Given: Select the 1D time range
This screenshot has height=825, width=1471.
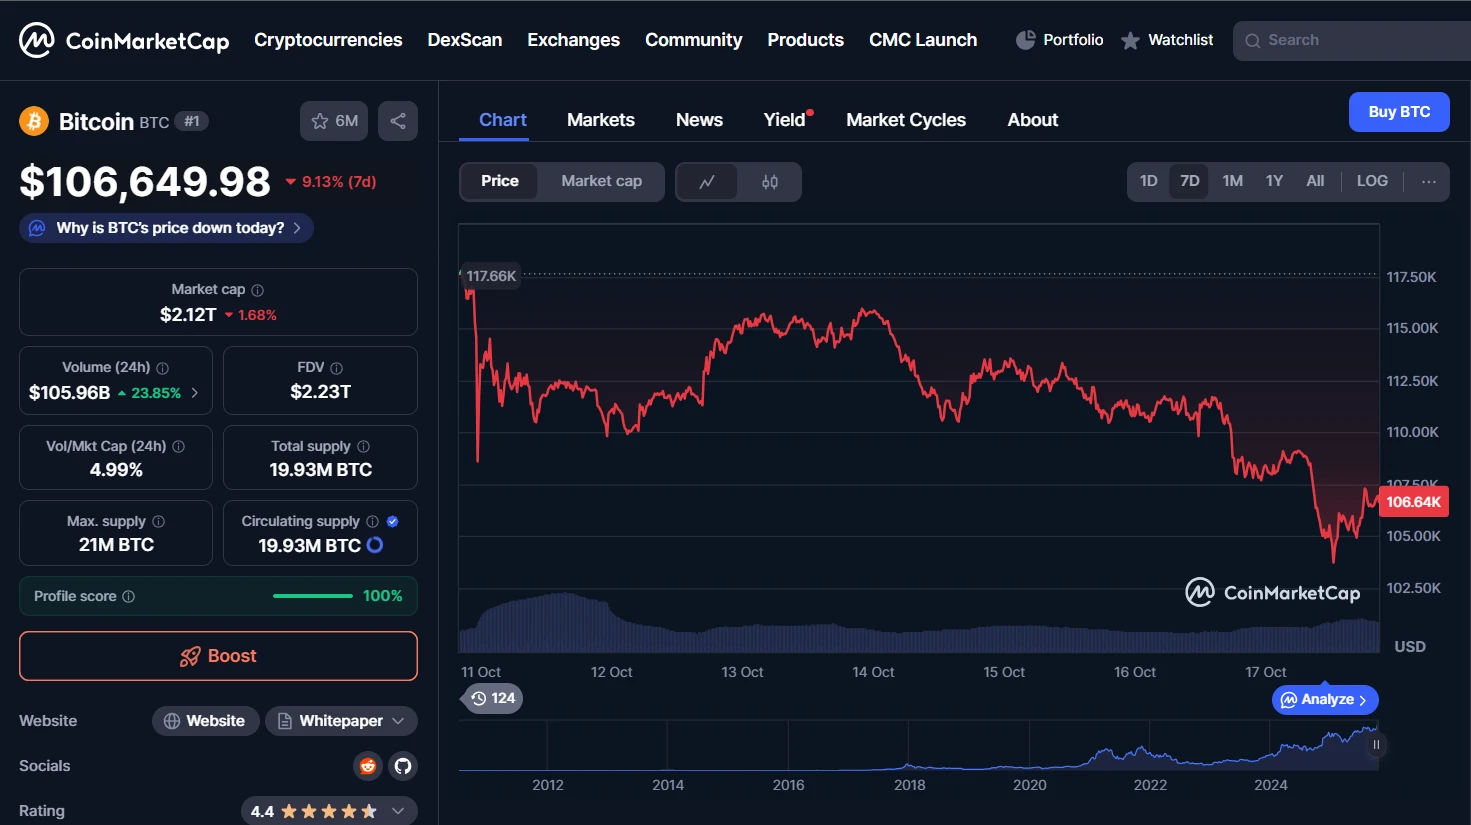Looking at the screenshot, I should 1148,181.
